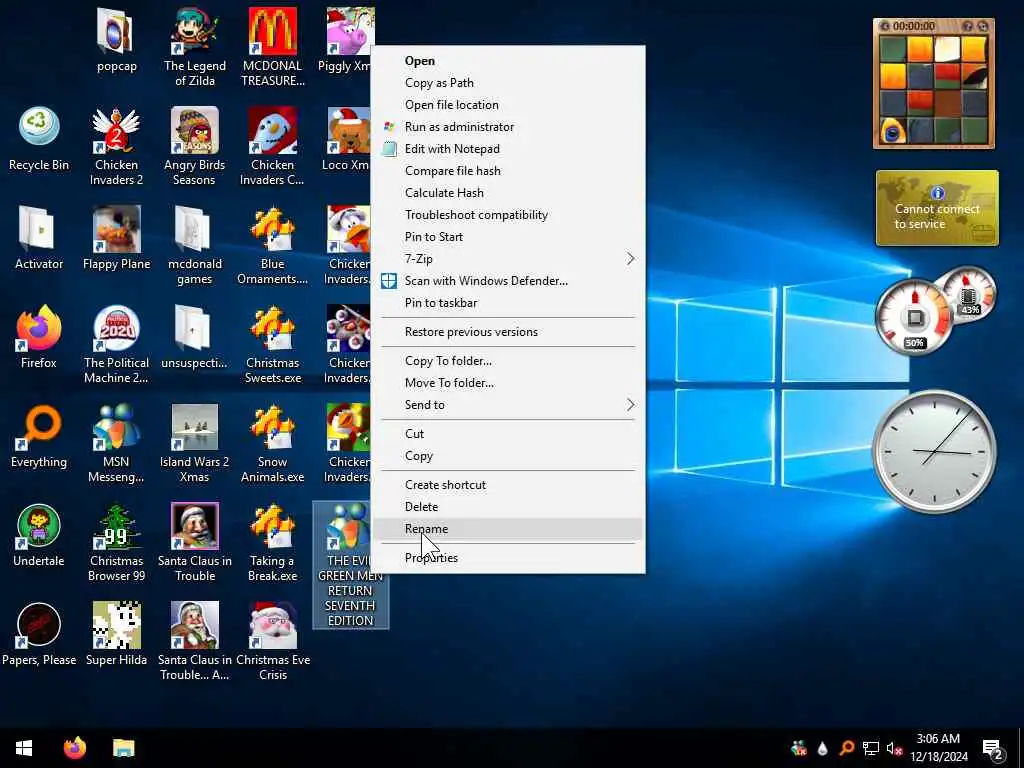Click the taskbar clock and date

(x=938, y=748)
